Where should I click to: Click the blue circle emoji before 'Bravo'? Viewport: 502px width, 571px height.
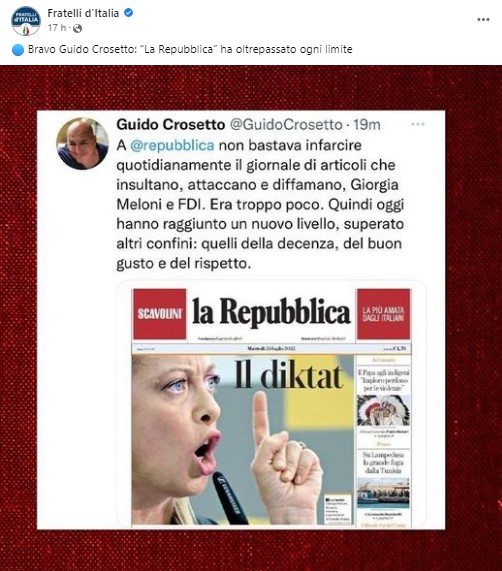(x=18, y=50)
